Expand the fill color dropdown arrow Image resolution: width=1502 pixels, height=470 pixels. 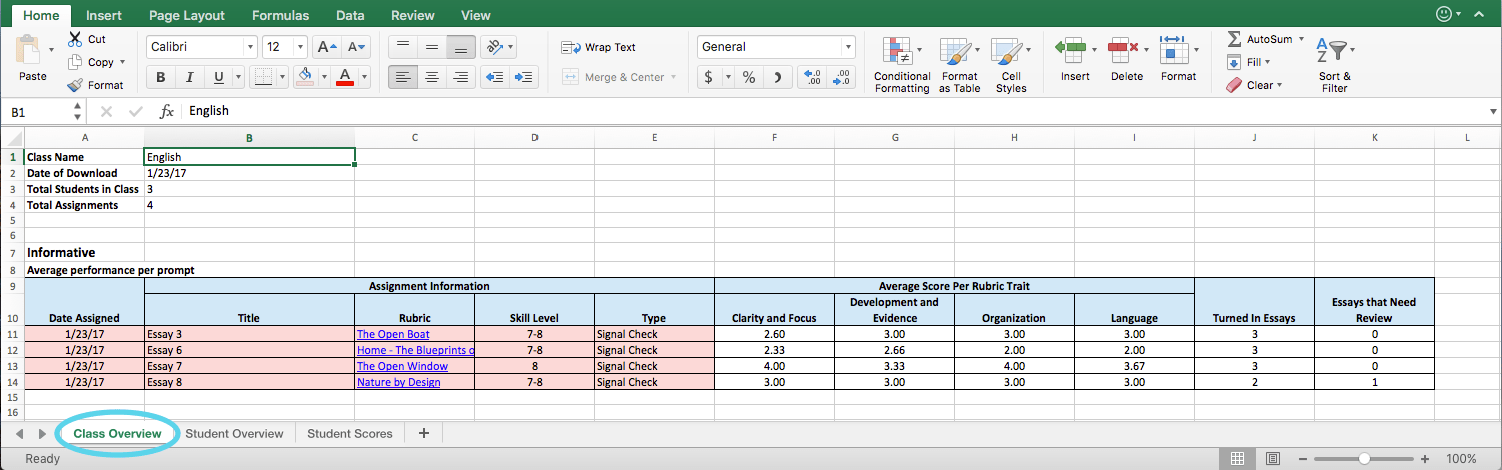[x=324, y=77]
